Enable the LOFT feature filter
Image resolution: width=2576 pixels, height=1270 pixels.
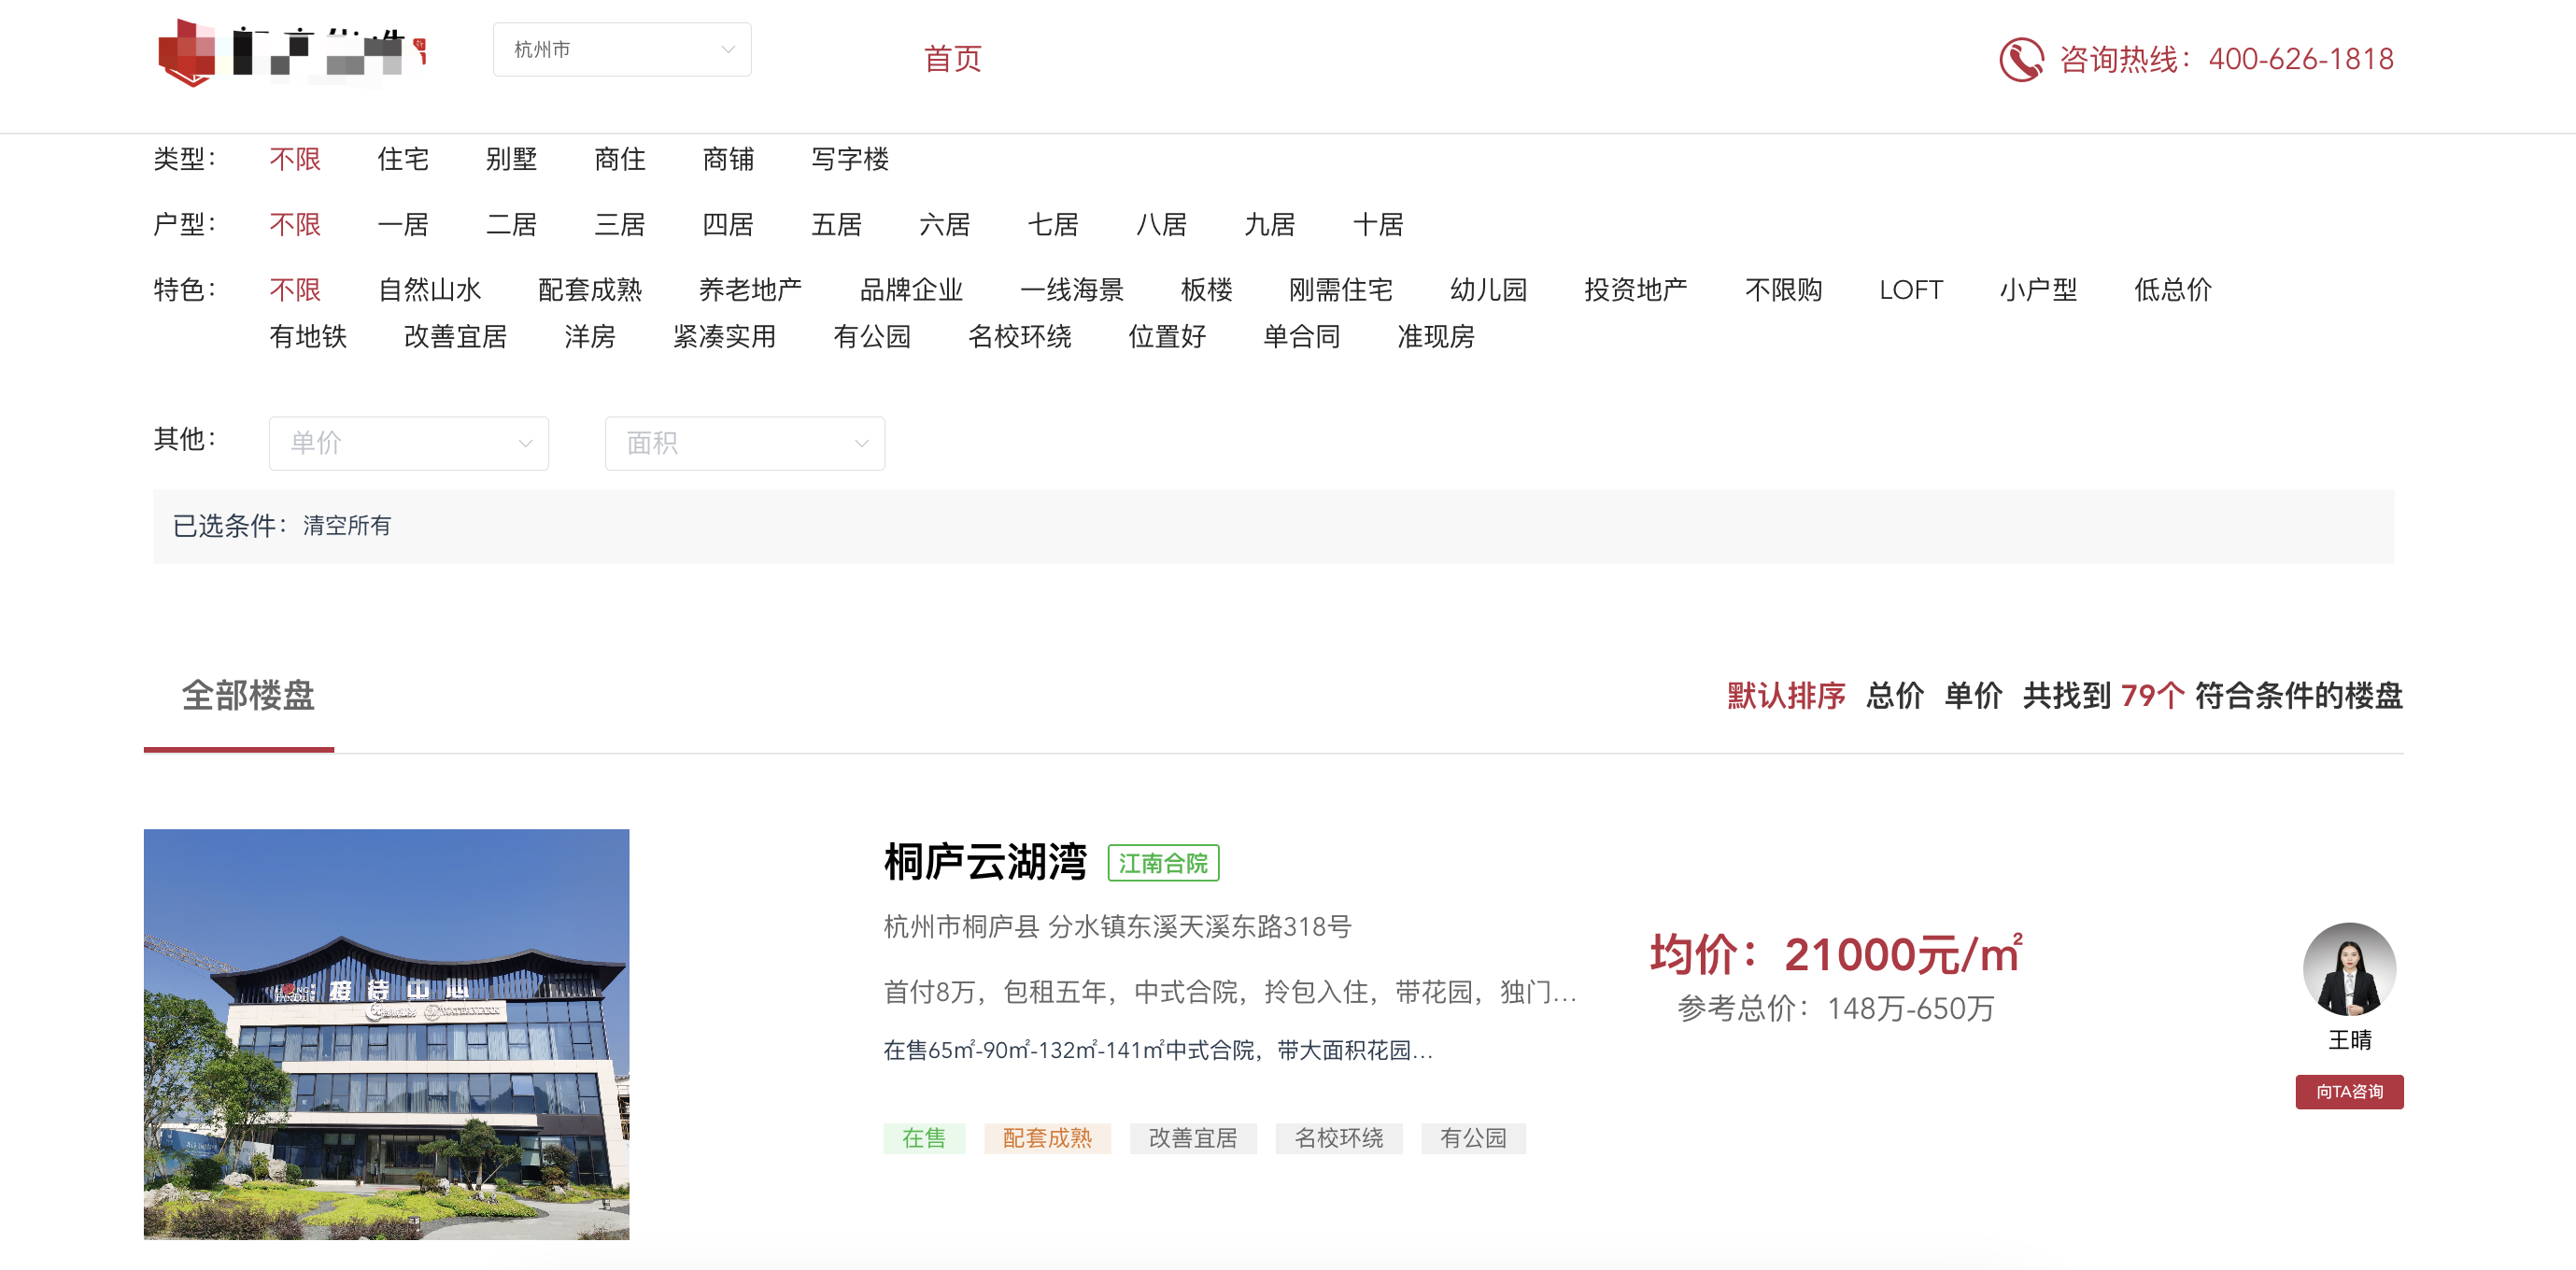click(1910, 289)
